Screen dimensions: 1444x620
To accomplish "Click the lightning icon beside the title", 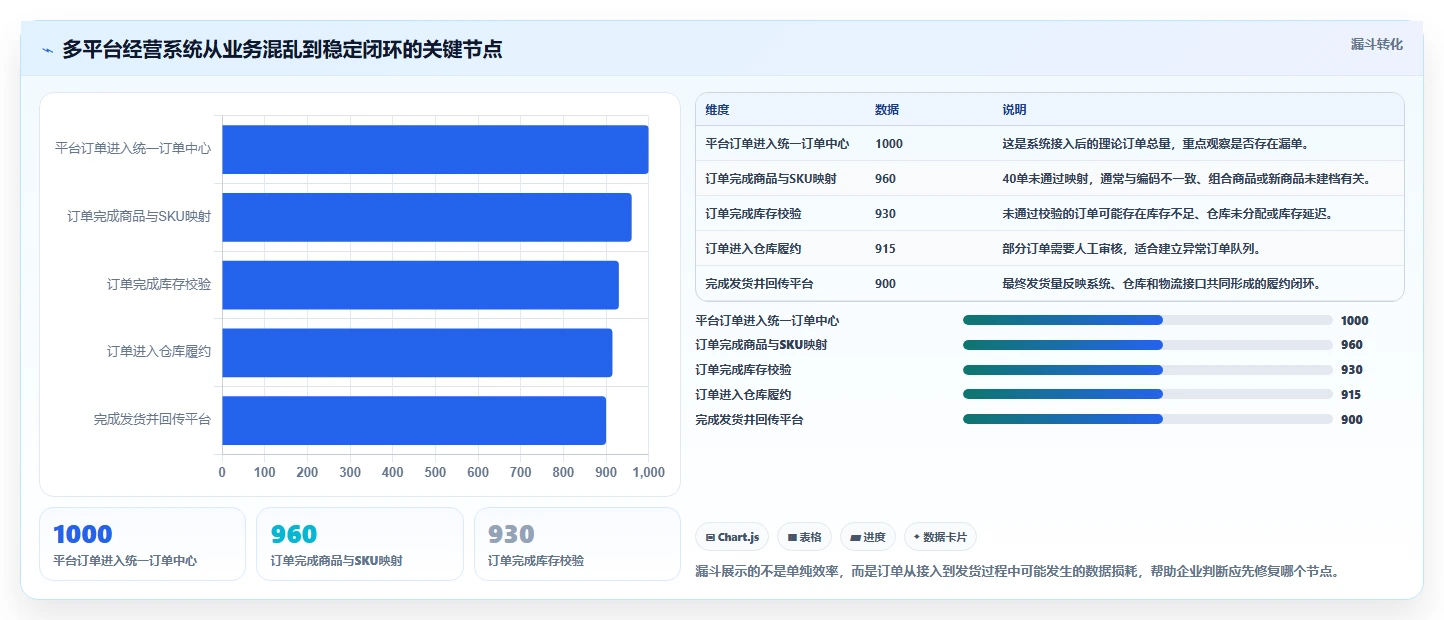I will pyautogui.click(x=48, y=49).
